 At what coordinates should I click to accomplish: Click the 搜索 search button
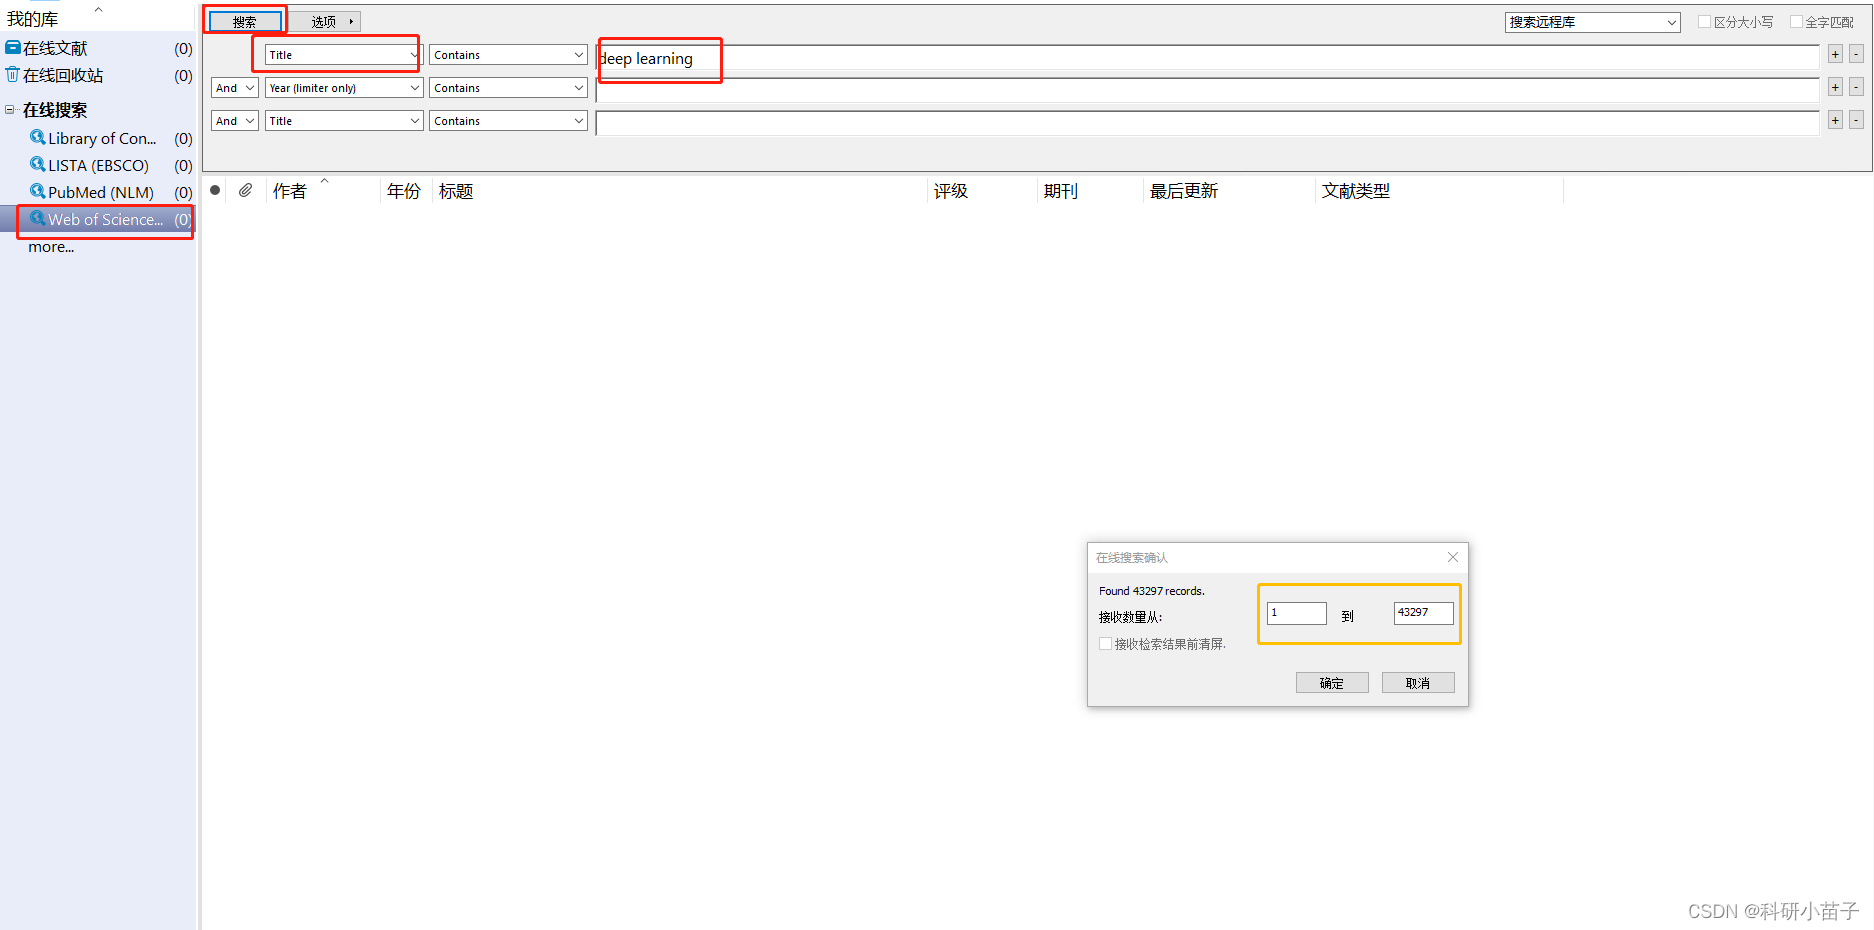245,21
